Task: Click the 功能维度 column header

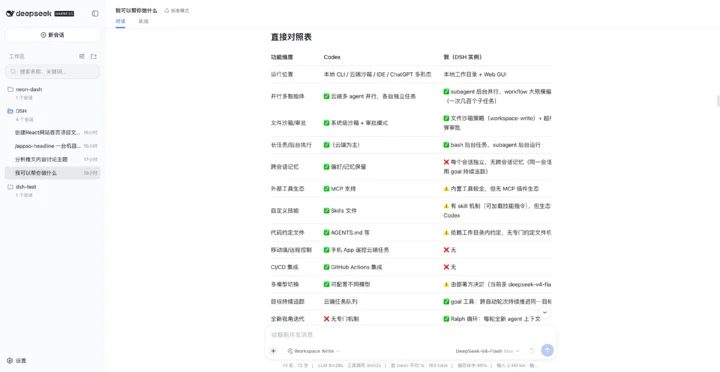Action: click(282, 57)
